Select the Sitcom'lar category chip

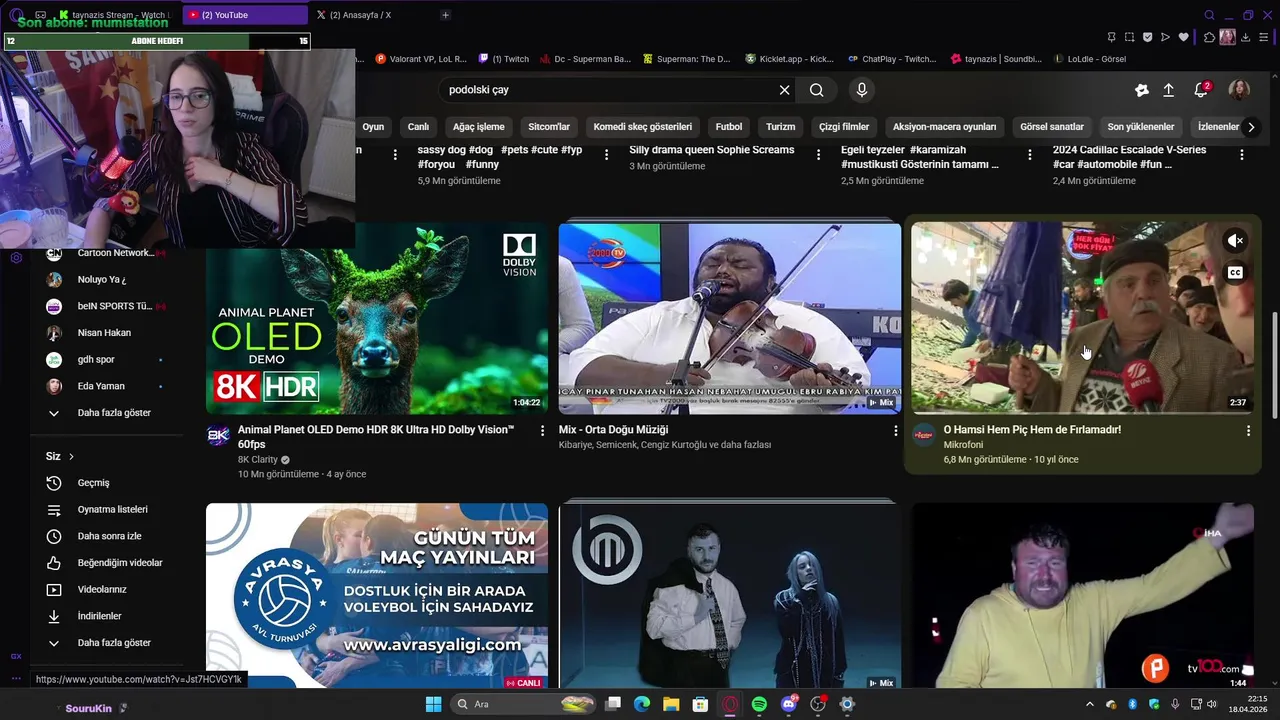549,127
